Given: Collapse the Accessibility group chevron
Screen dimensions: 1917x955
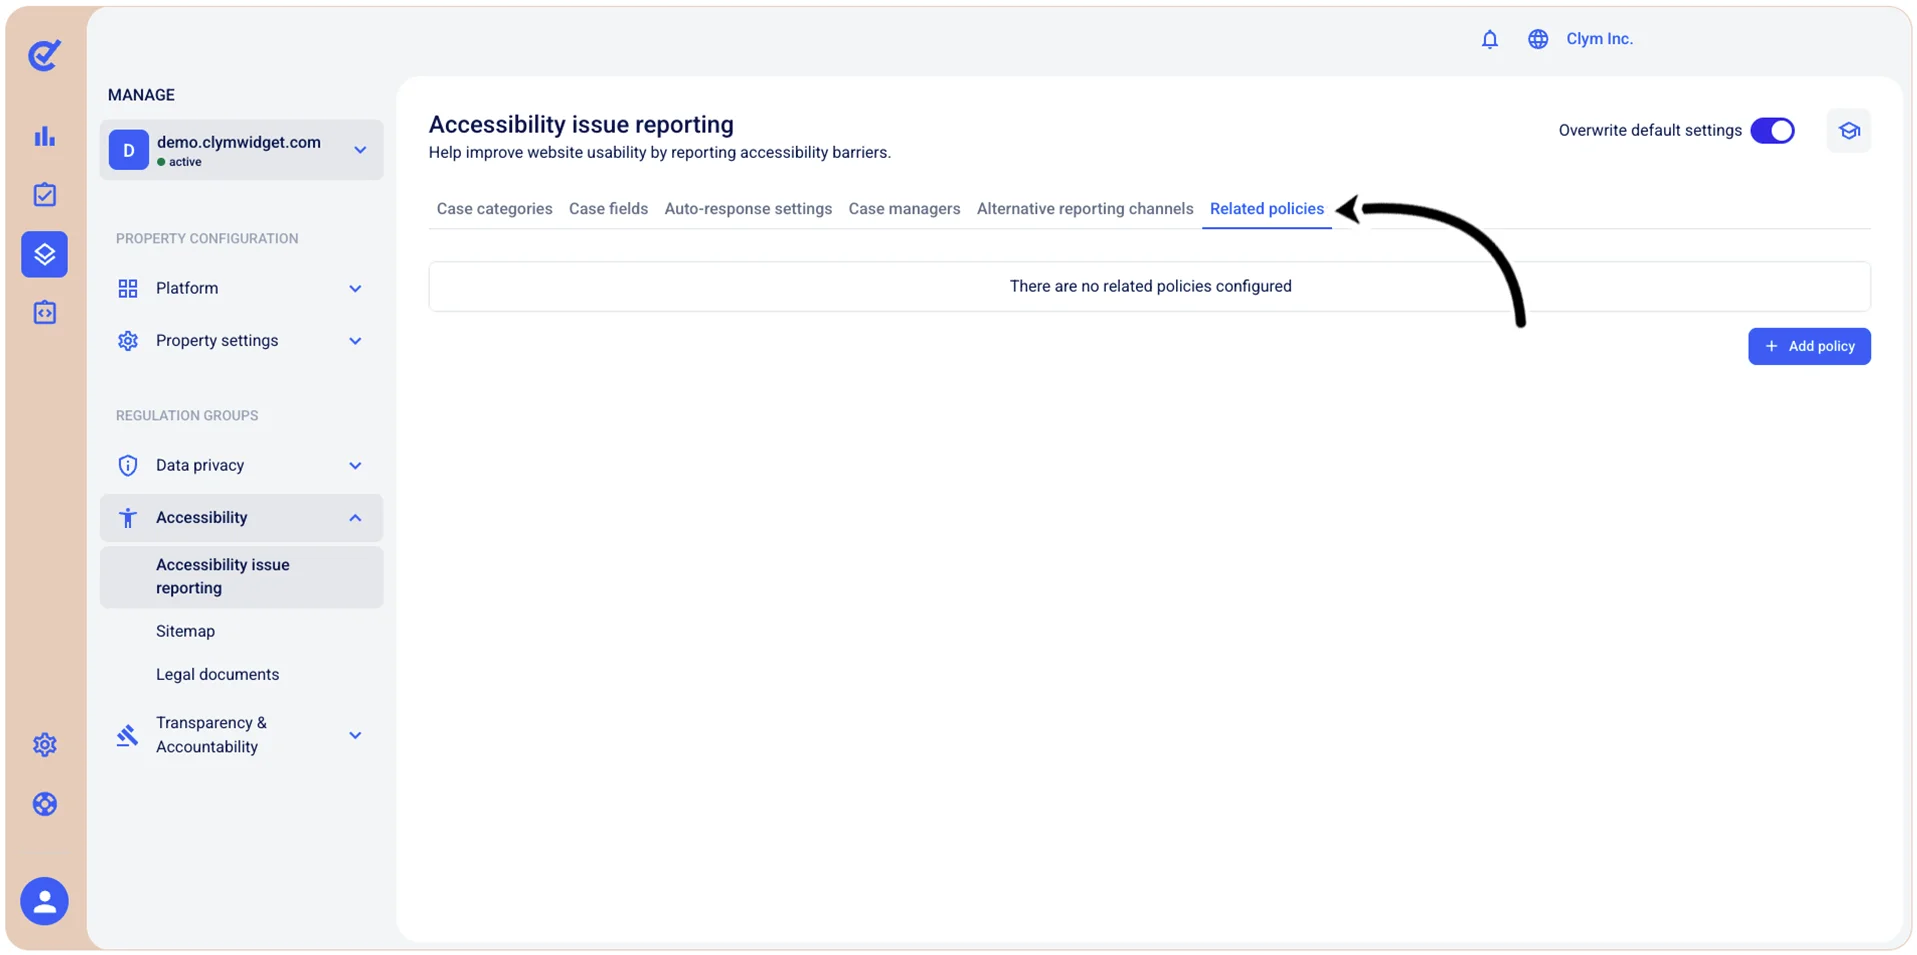Looking at the screenshot, I should pos(355,518).
